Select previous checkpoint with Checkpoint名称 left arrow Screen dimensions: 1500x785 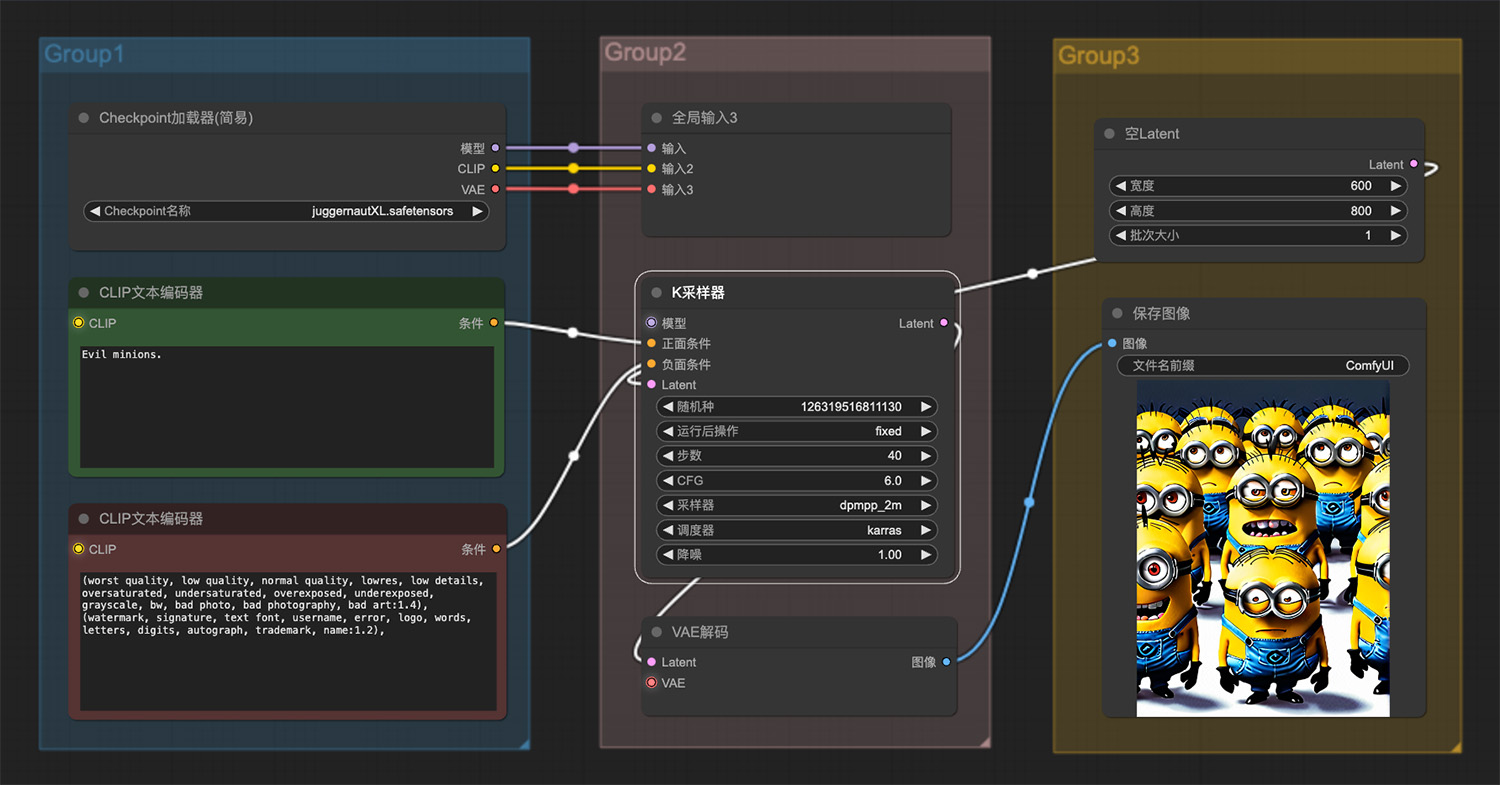click(95, 211)
